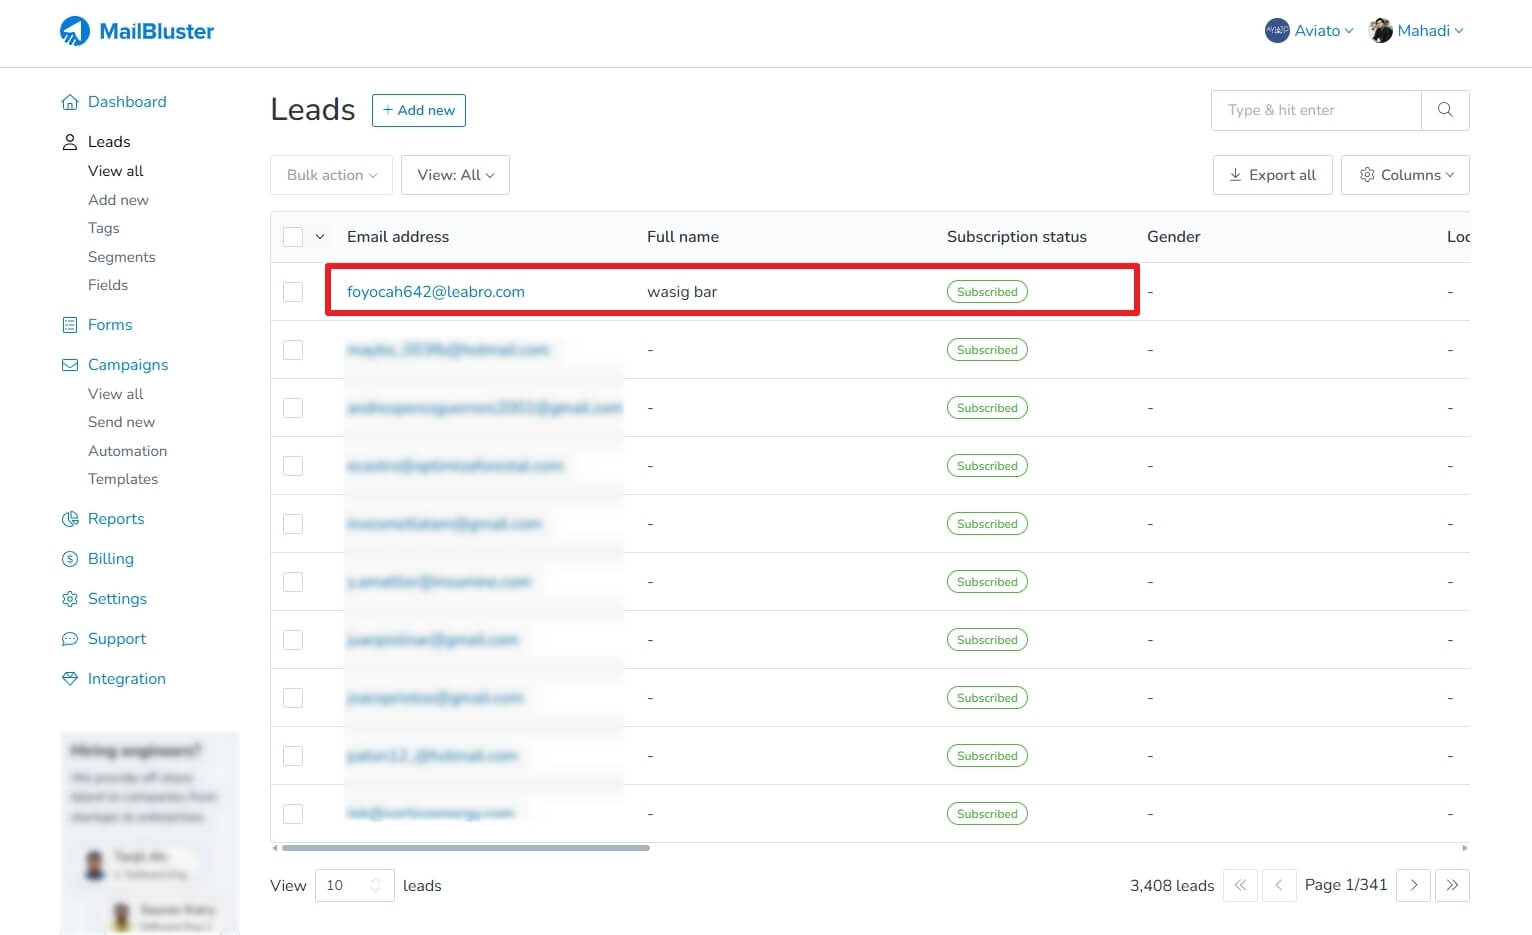Open Dashboard in the sidebar
This screenshot has width=1532, height=935.
click(127, 102)
